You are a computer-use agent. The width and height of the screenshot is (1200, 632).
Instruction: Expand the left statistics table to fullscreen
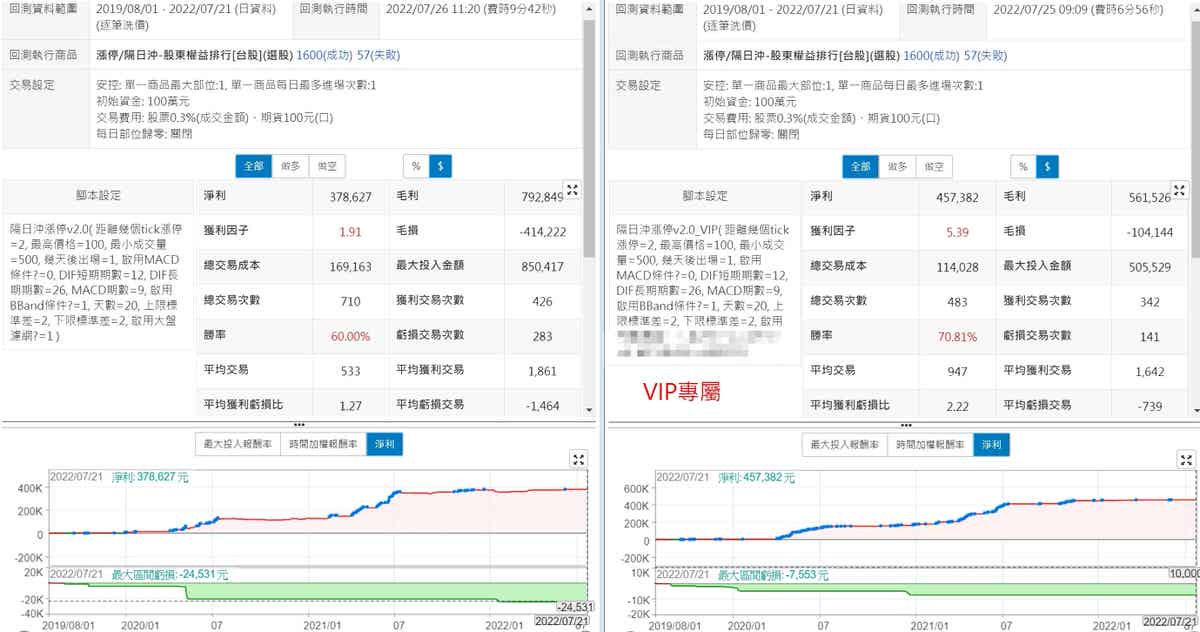coord(572,189)
